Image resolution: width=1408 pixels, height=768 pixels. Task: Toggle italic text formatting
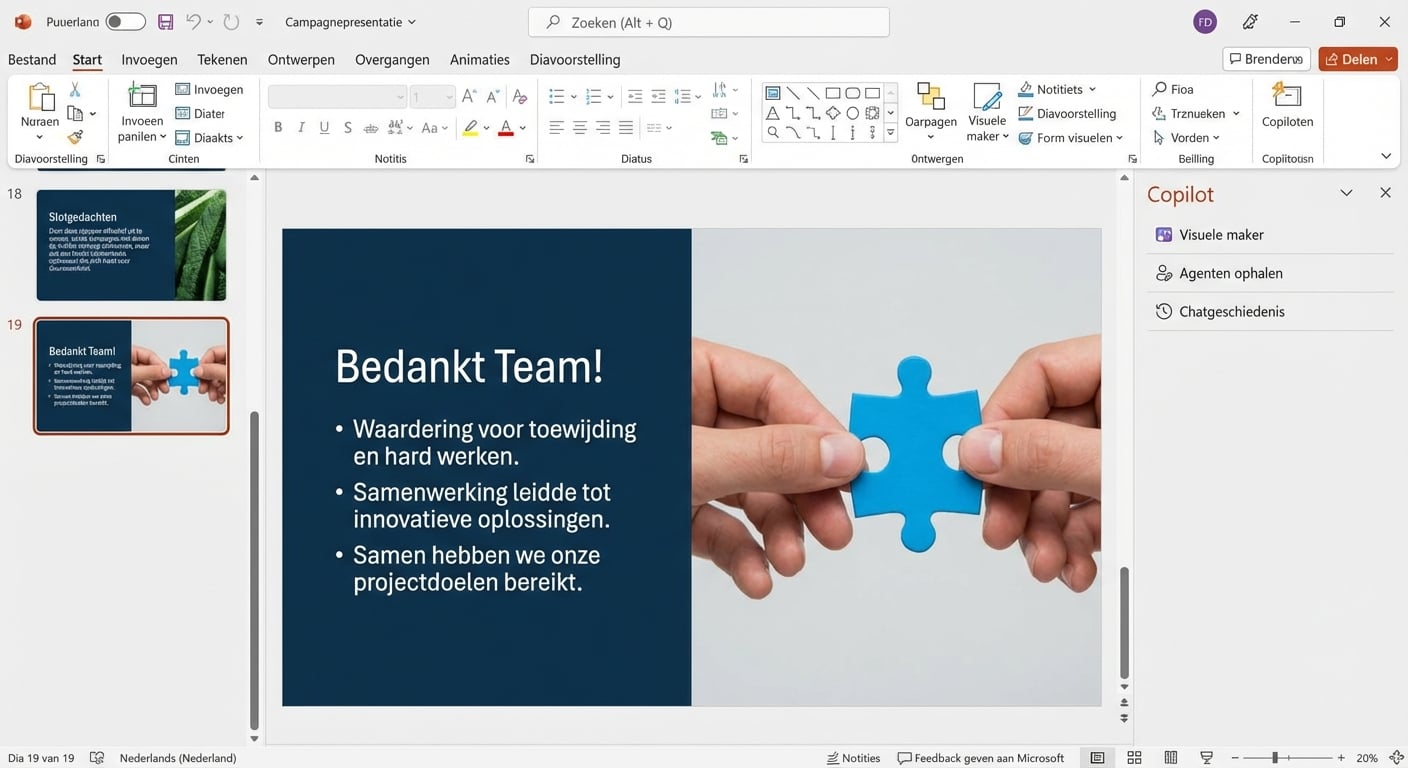(301, 127)
